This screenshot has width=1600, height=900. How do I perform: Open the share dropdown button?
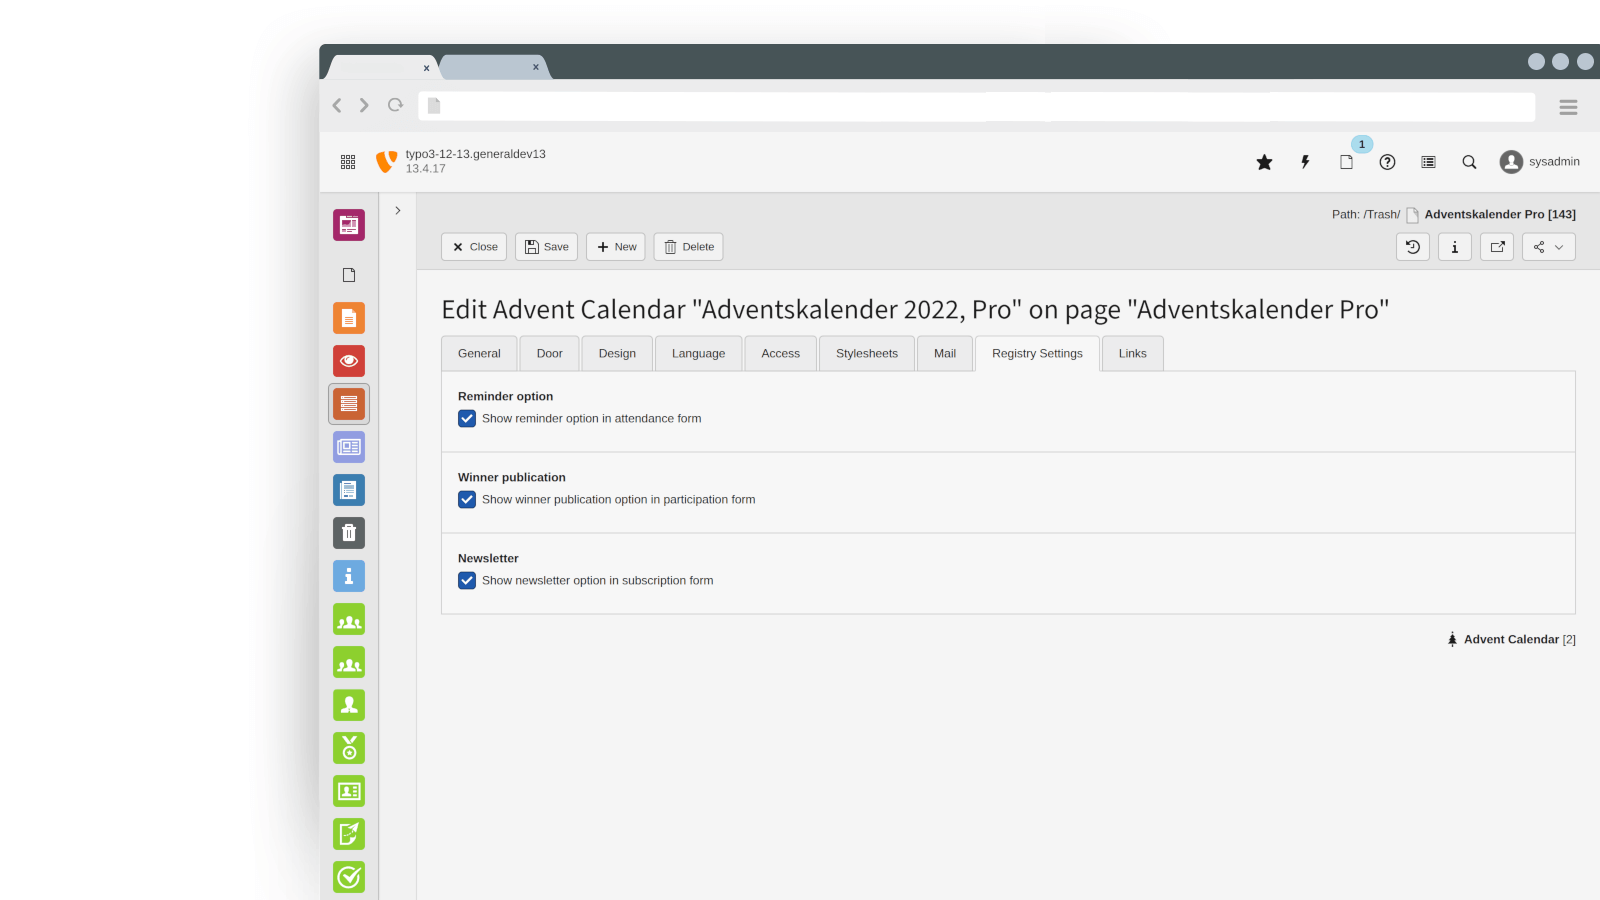click(x=1549, y=247)
